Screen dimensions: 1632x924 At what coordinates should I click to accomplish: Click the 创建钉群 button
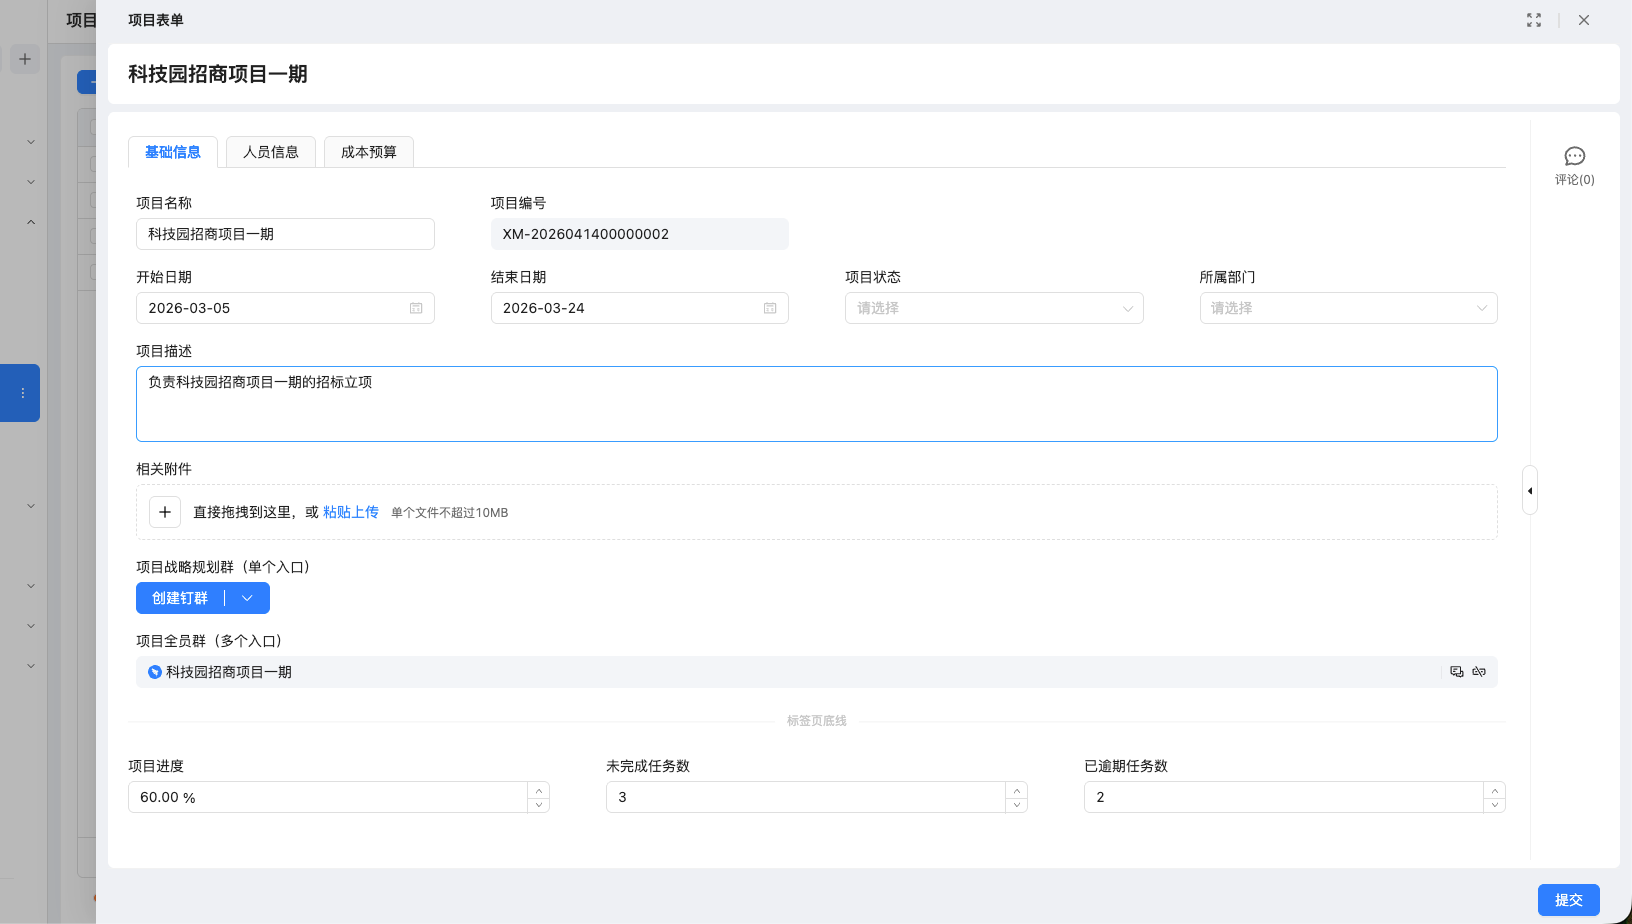180,598
